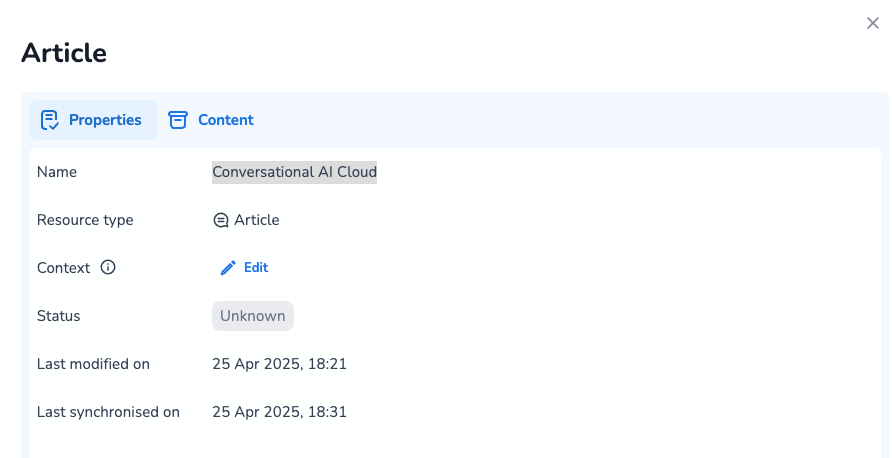Click the Name field label

coord(57,172)
